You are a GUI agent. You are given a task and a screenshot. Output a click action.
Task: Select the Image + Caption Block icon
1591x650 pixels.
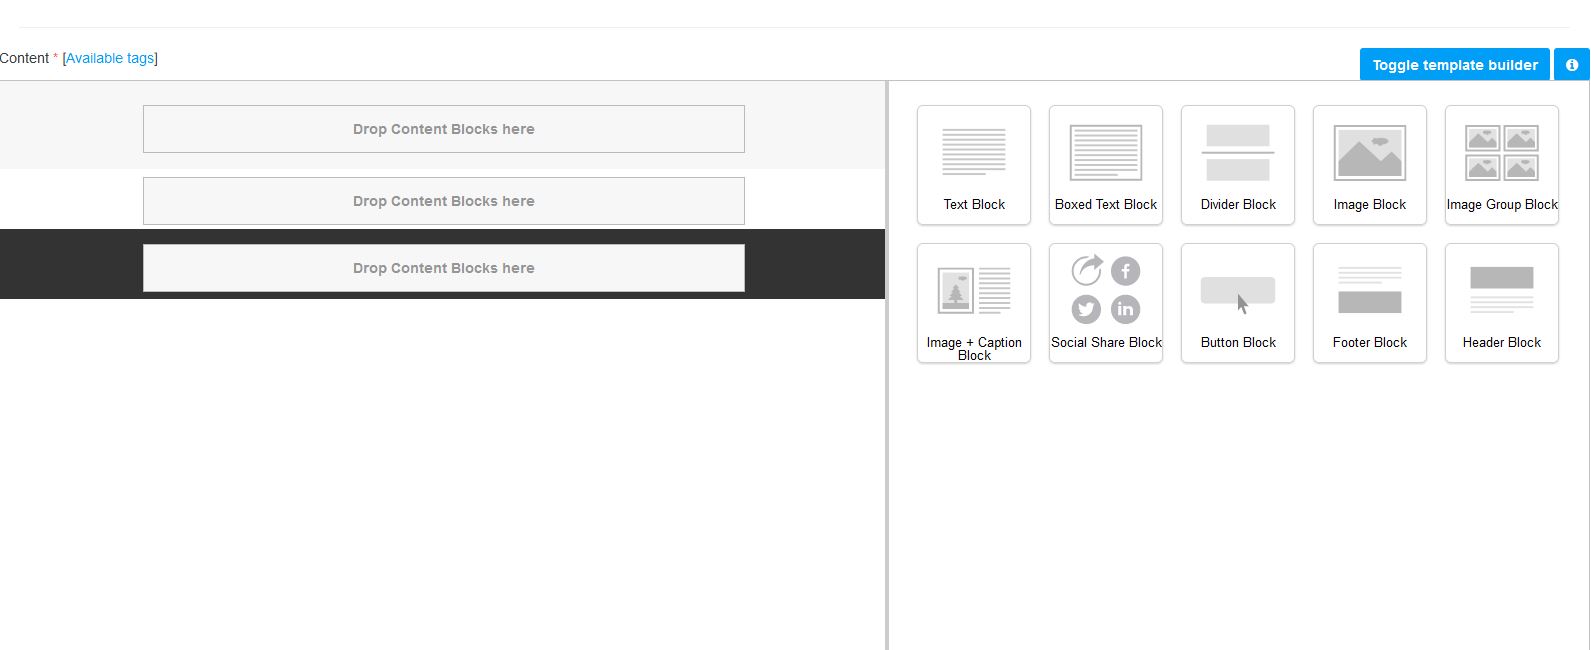(973, 290)
